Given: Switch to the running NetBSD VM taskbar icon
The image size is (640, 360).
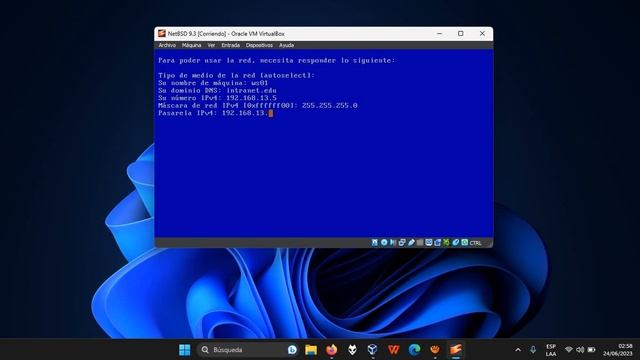Looking at the screenshot, I should coord(456,350).
